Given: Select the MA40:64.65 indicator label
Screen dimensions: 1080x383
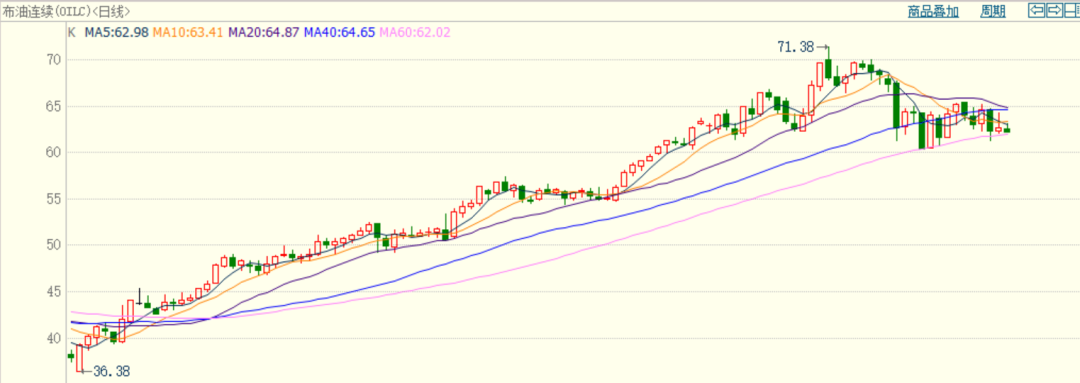Looking at the screenshot, I should pos(340,32).
